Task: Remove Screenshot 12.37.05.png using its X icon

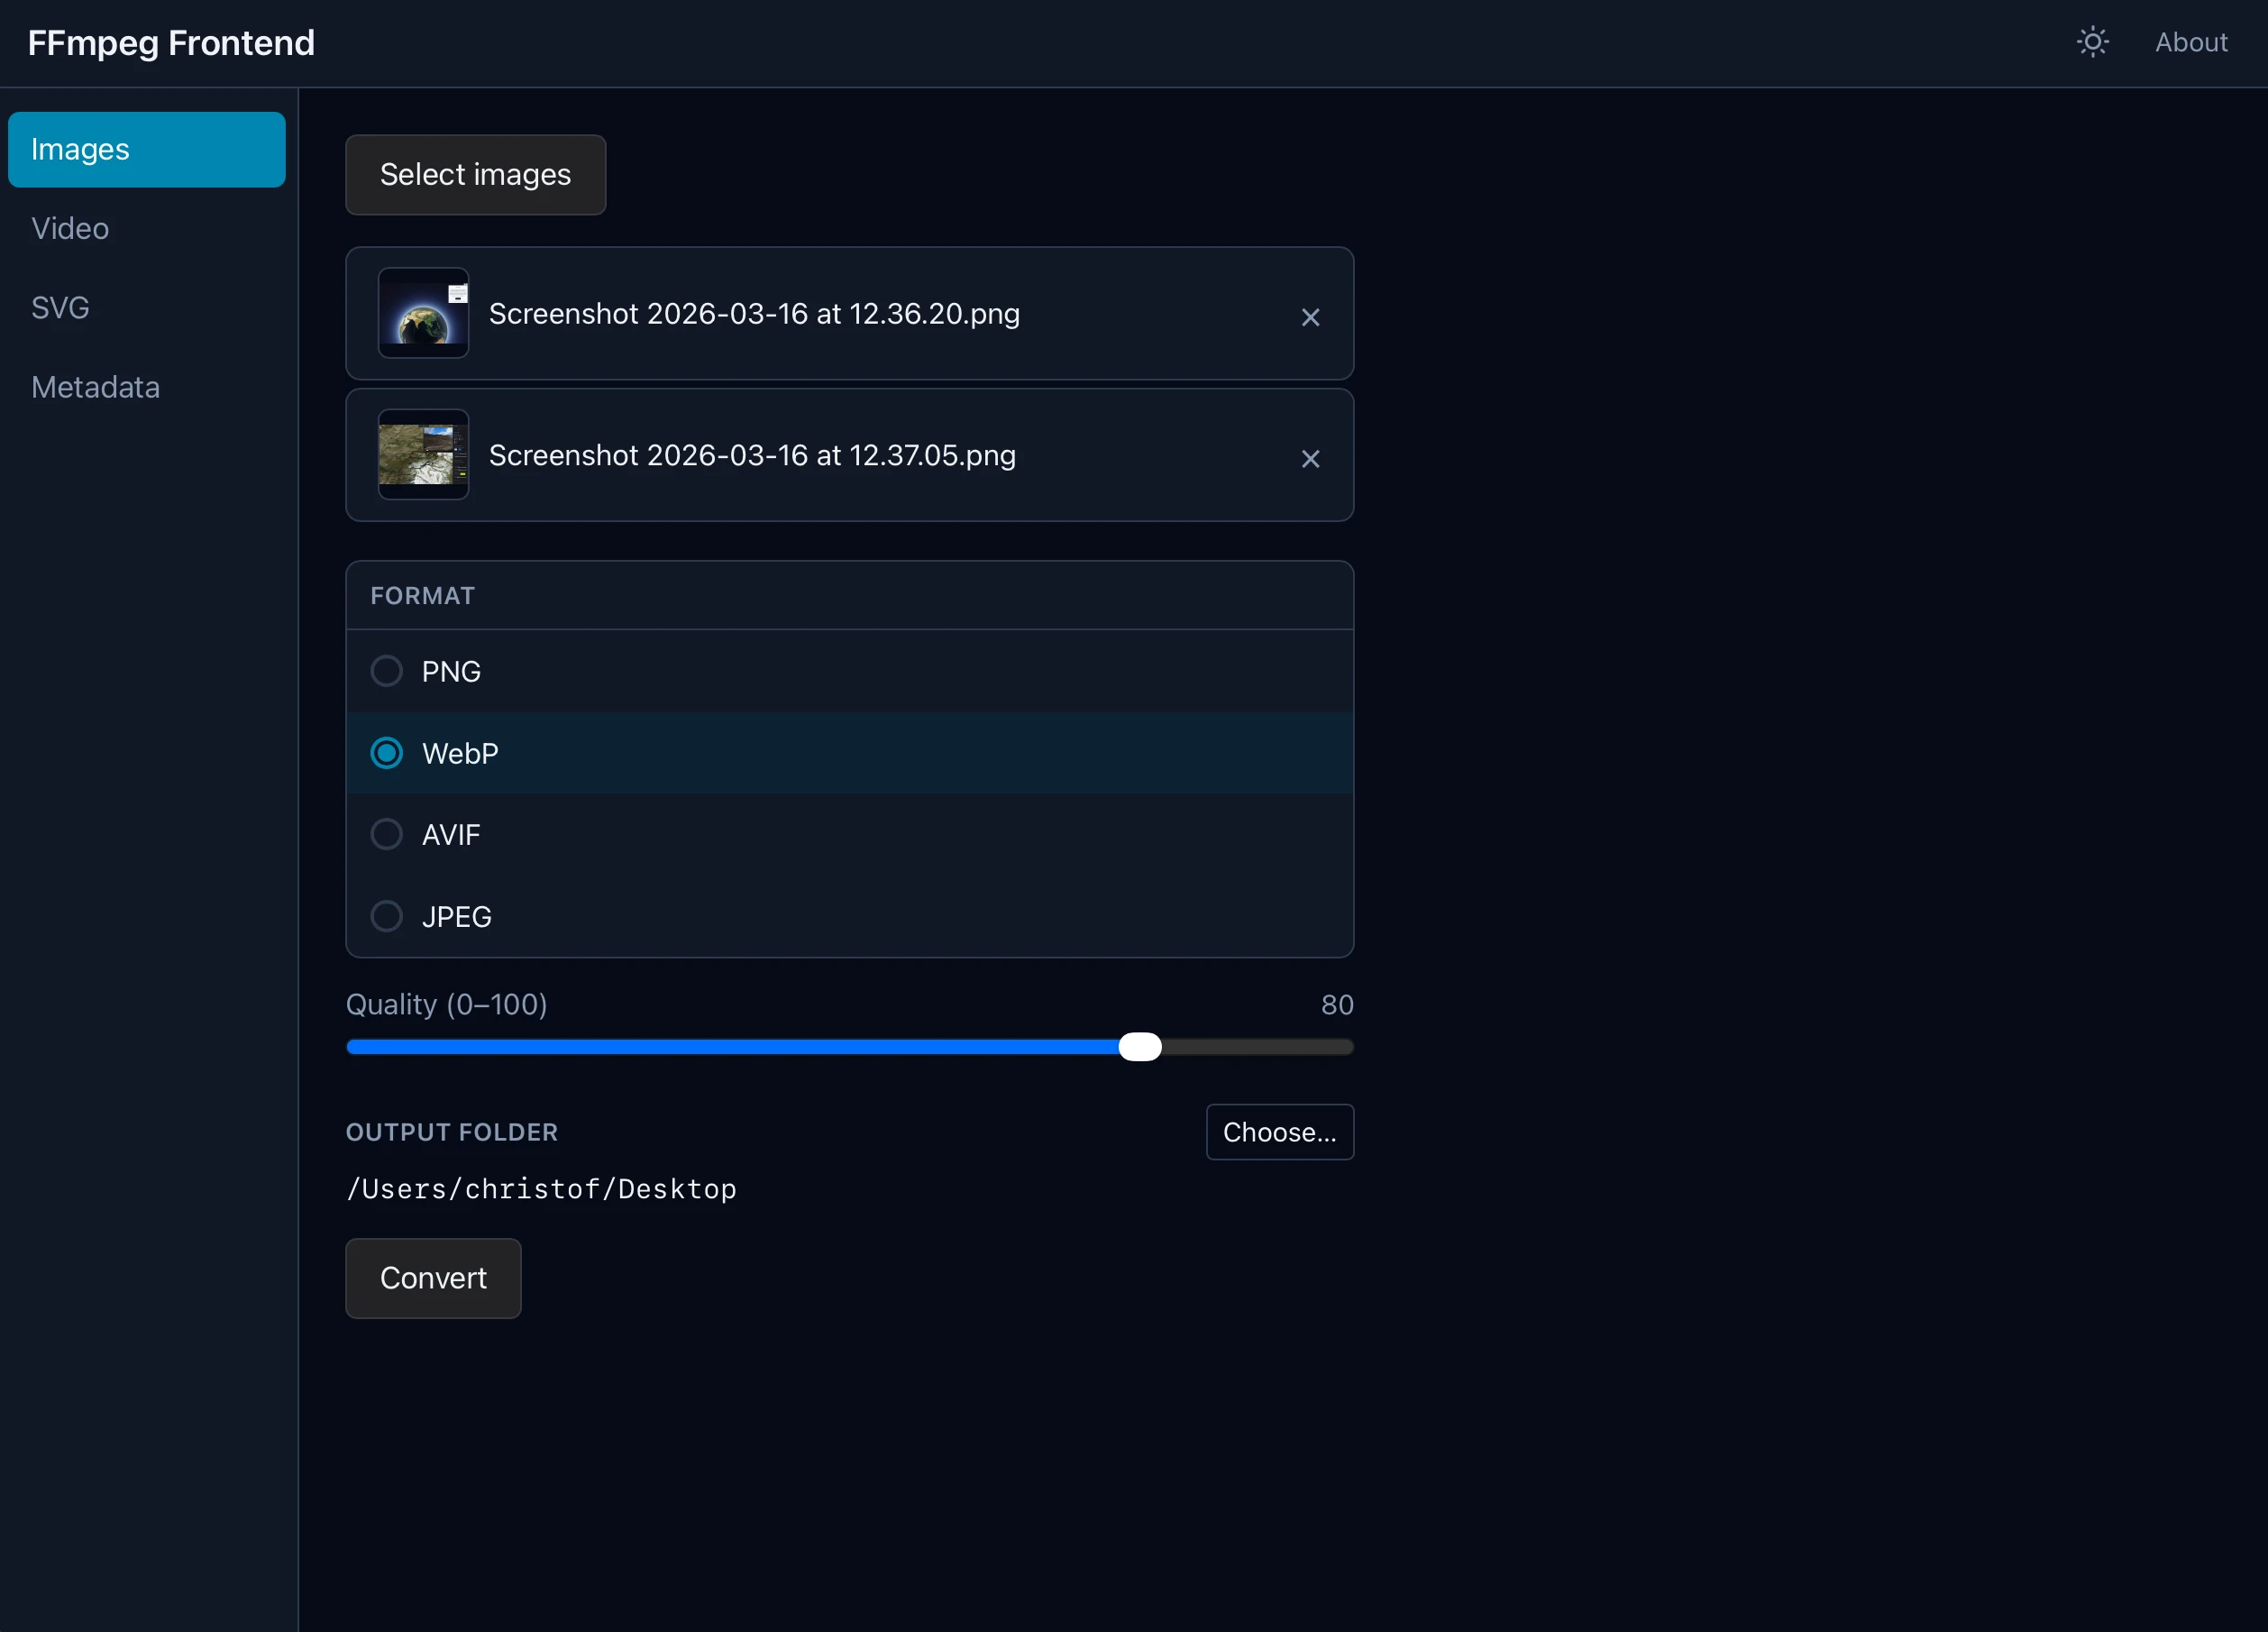Action: 1310,459
